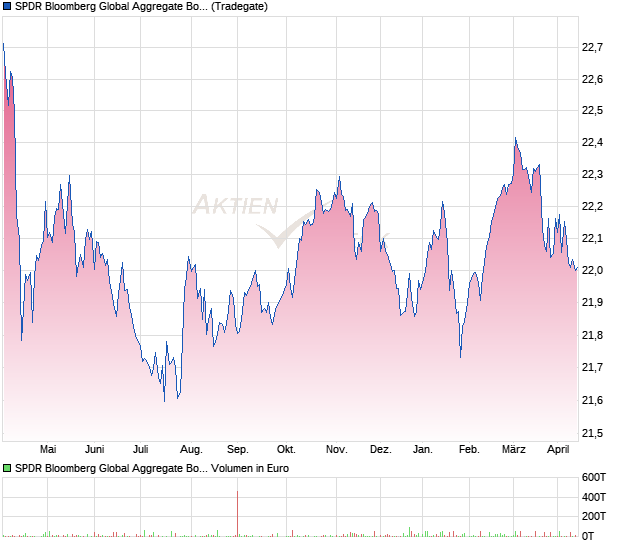Select the Dez. marker on time axis
This screenshot has height=546, width=620.
pyautogui.click(x=380, y=450)
